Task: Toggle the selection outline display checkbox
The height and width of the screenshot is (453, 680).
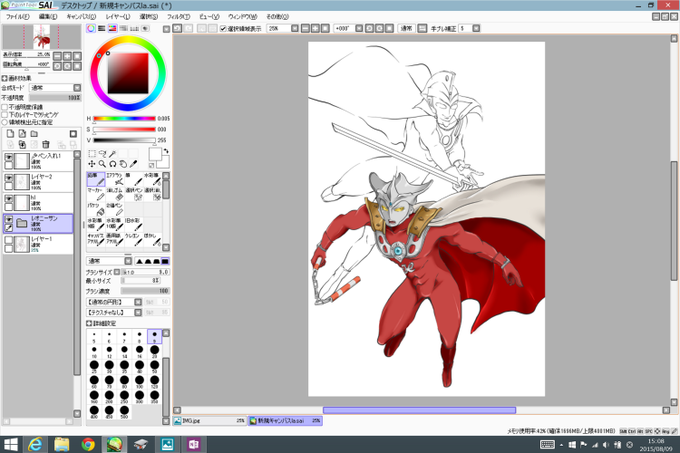Action: click(223, 29)
